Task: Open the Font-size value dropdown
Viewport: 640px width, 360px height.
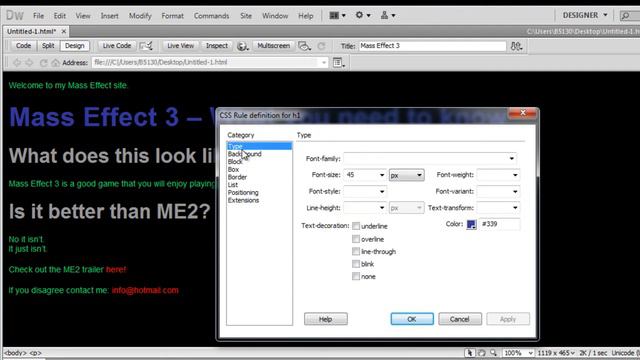Action: pyautogui.click(x=382, y=175)
